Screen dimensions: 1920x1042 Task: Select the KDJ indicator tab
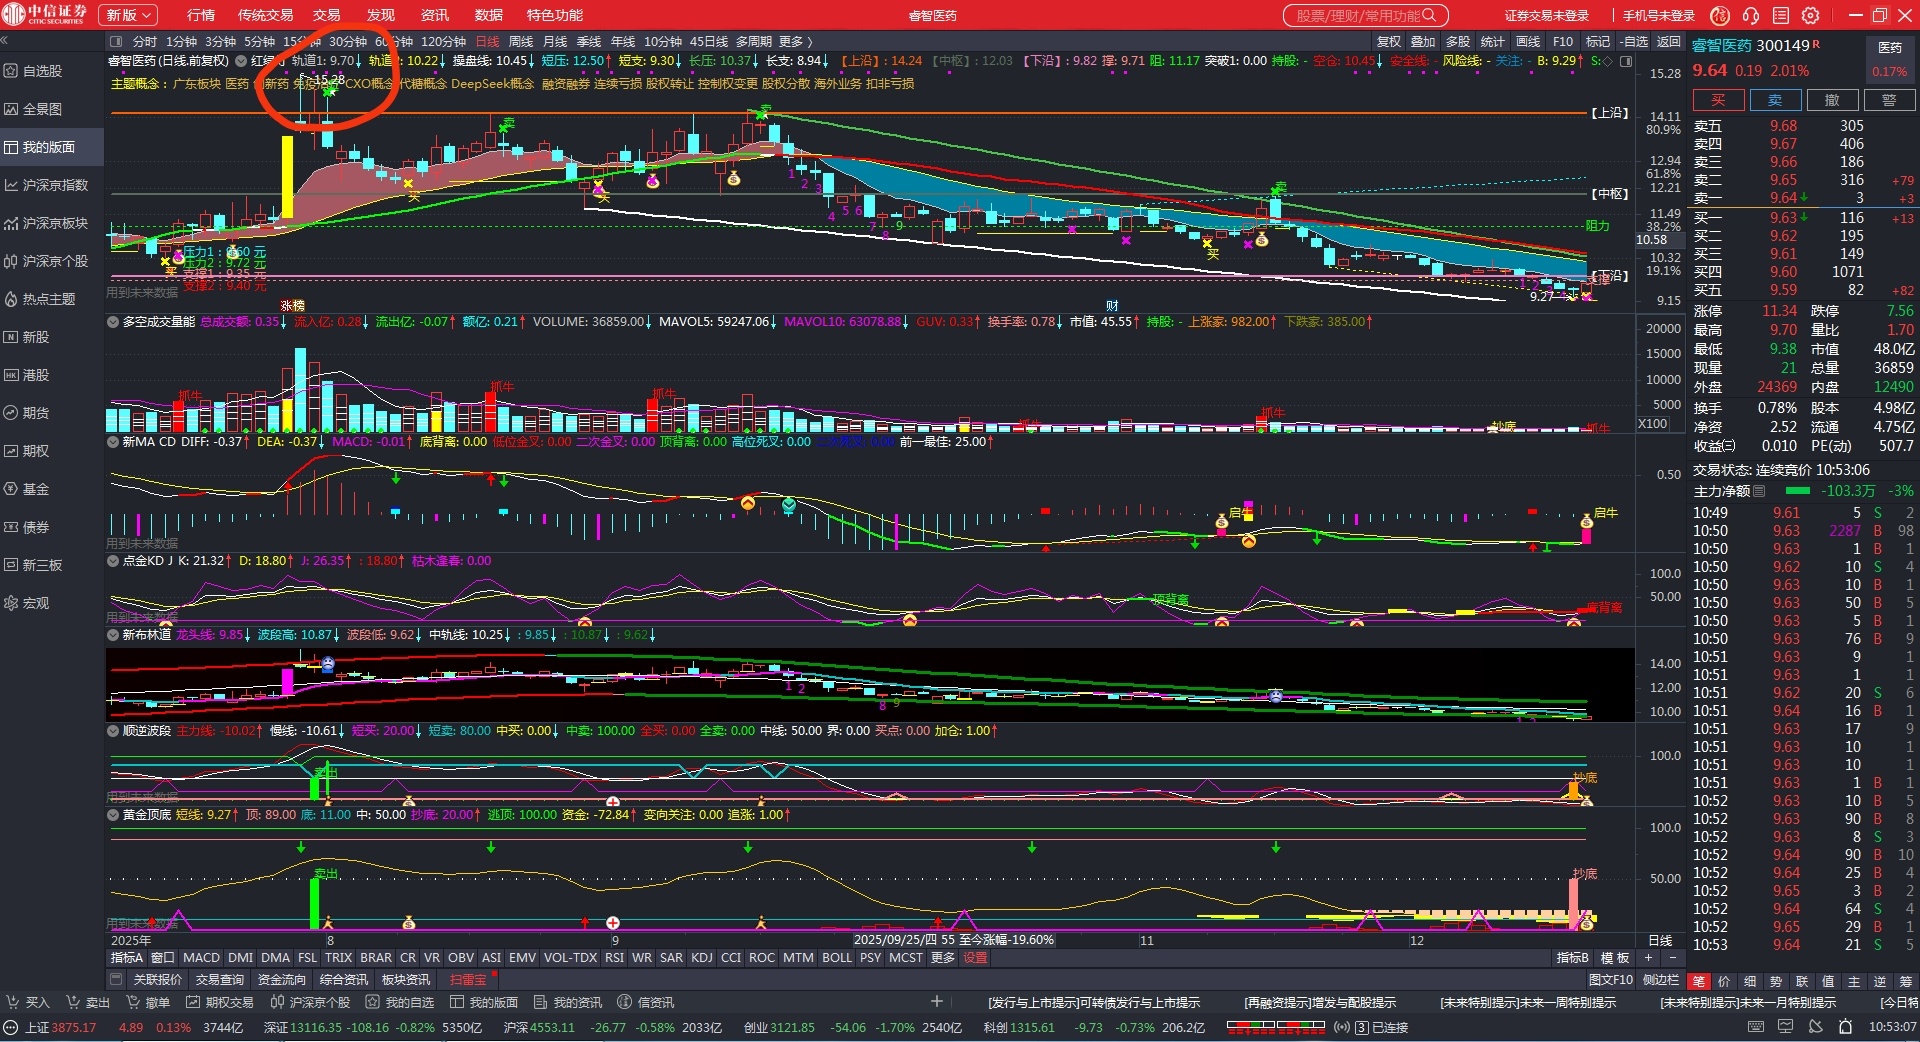click(702, 958)
